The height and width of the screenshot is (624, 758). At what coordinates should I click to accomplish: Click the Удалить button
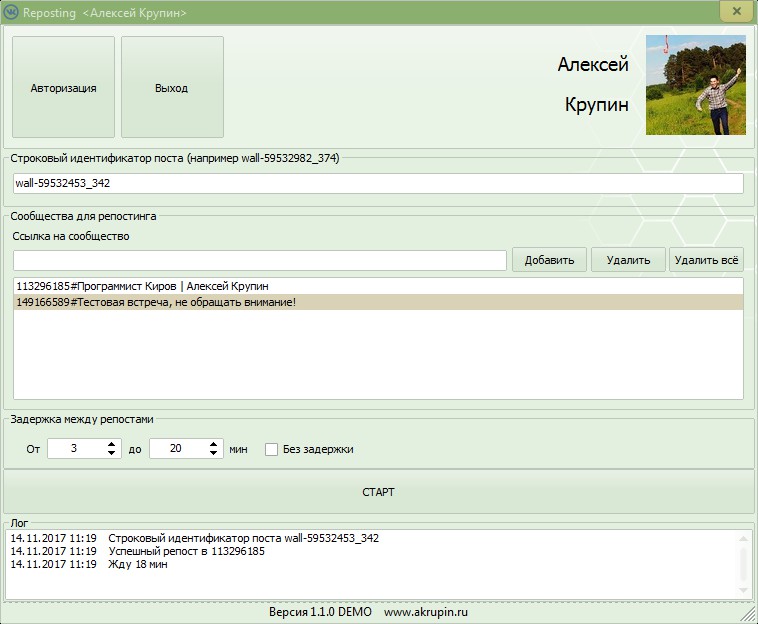[628, 260]
